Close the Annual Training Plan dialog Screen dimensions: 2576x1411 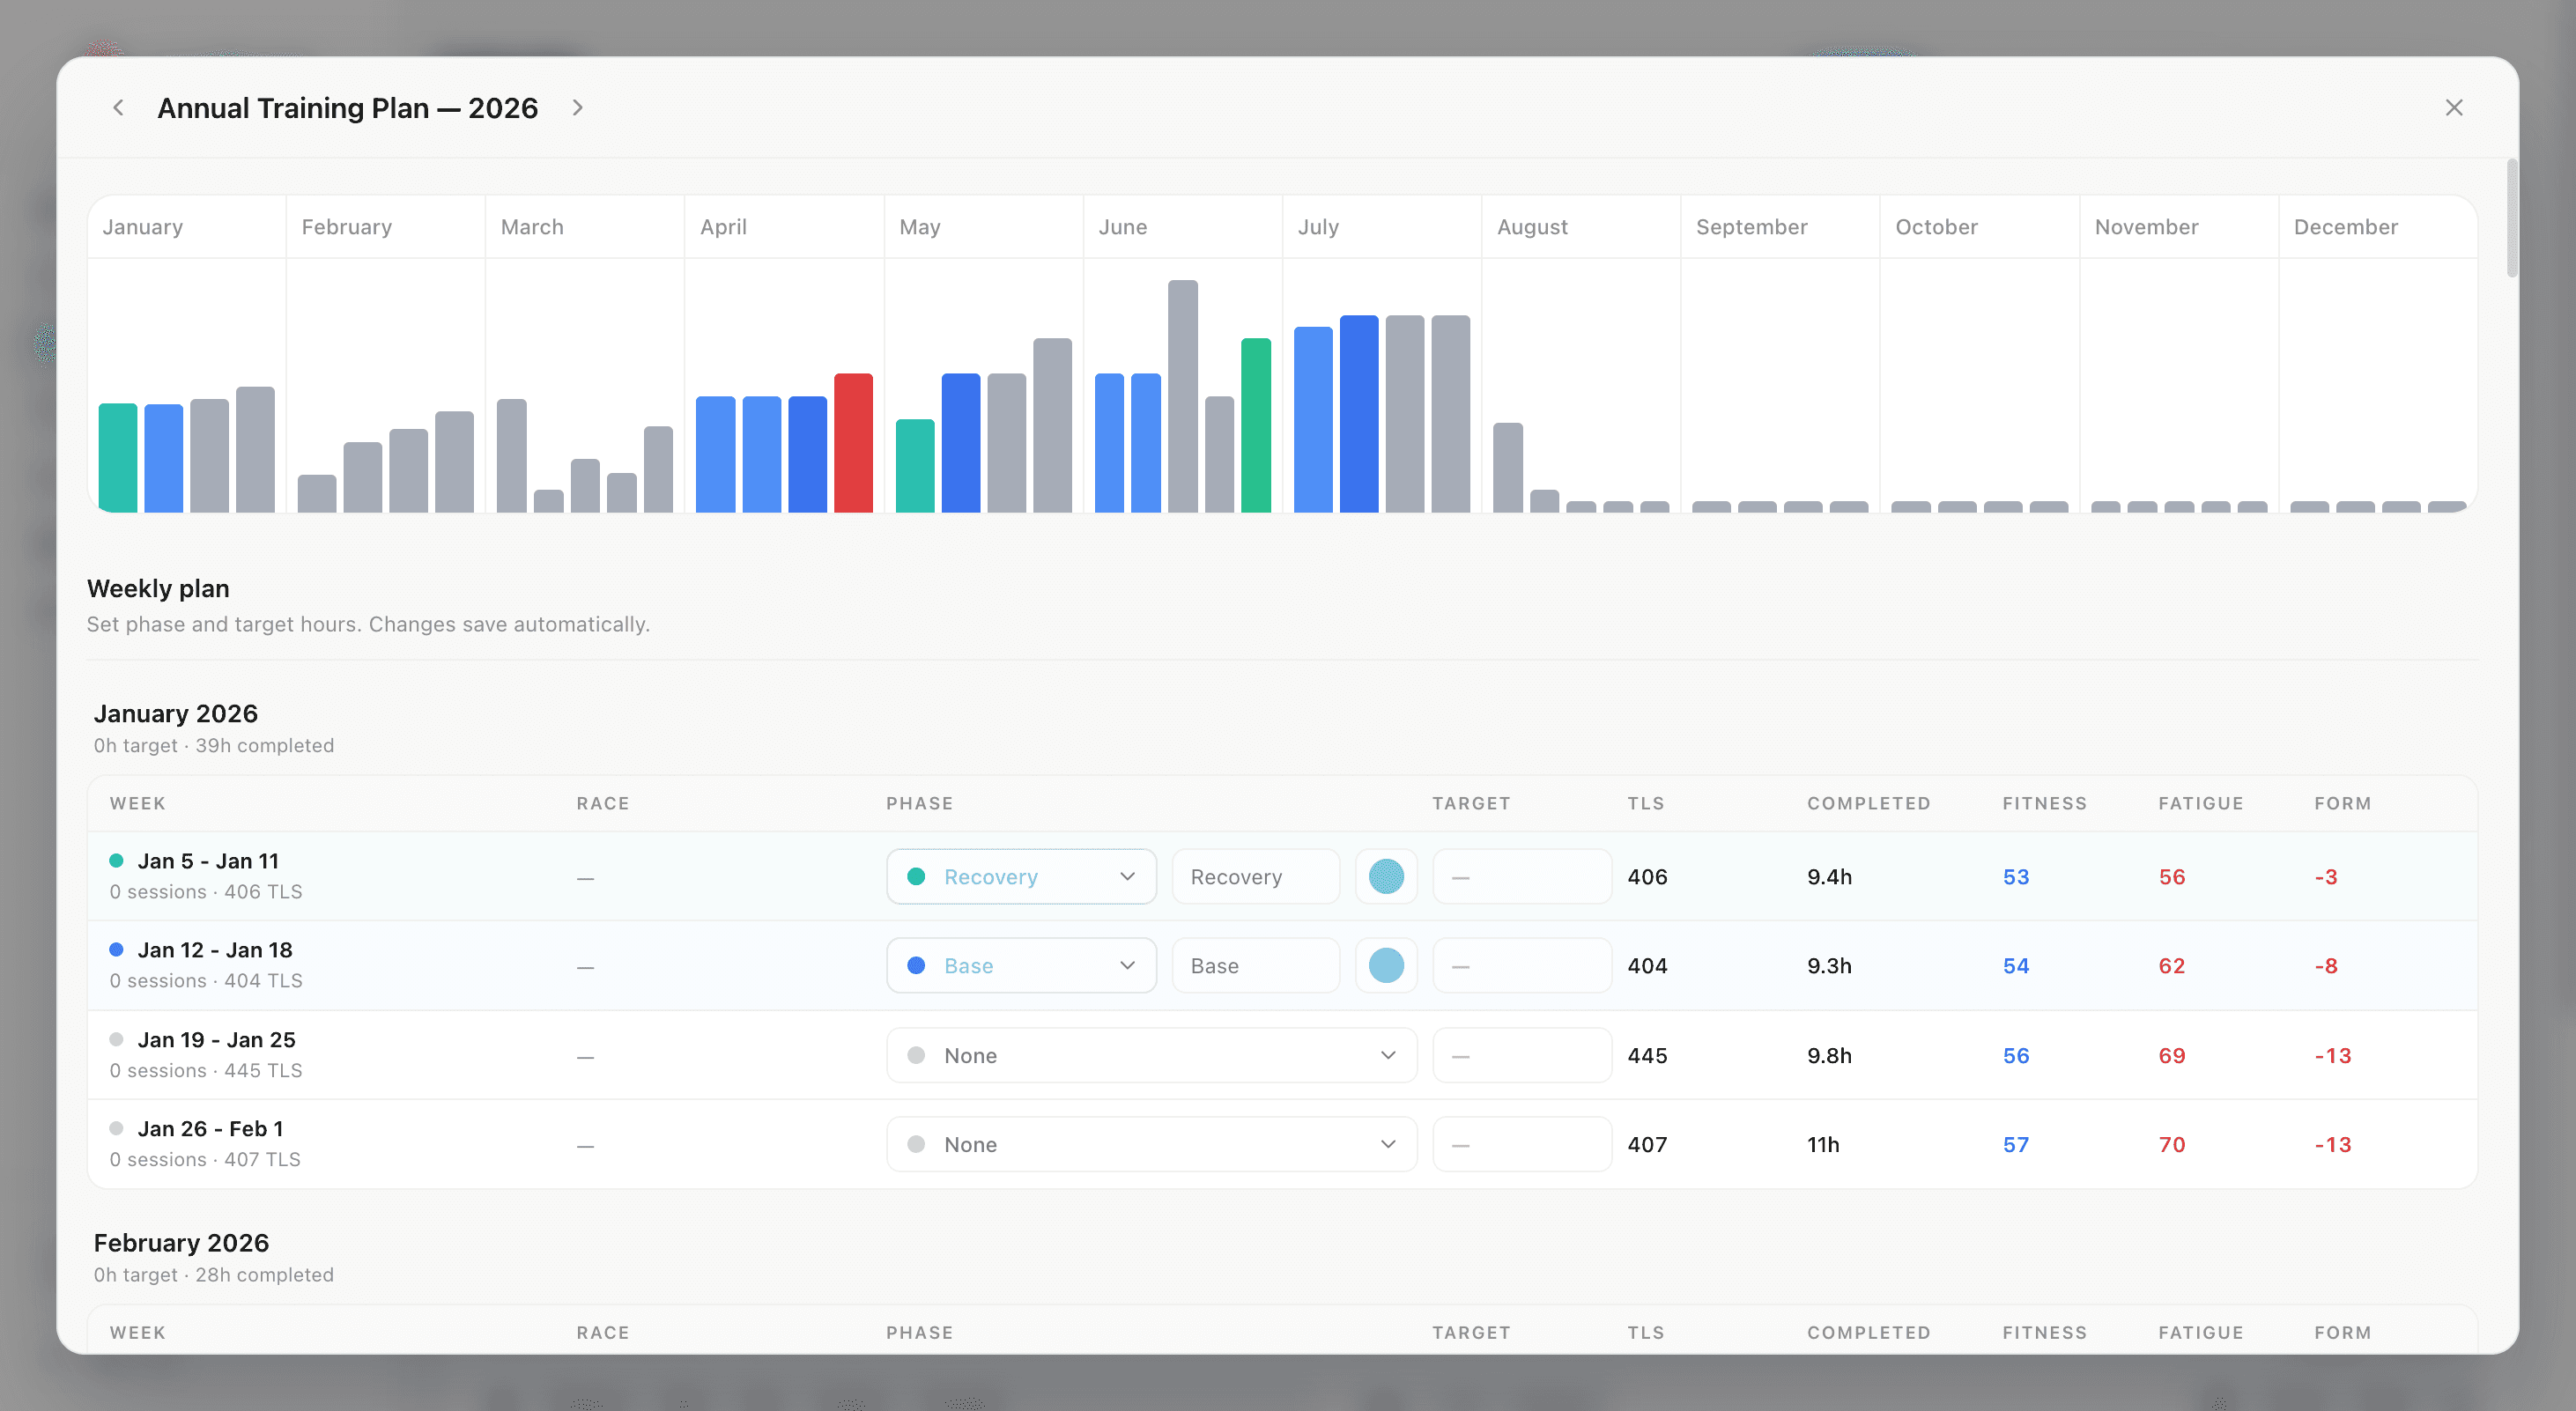coord(2454,107)
